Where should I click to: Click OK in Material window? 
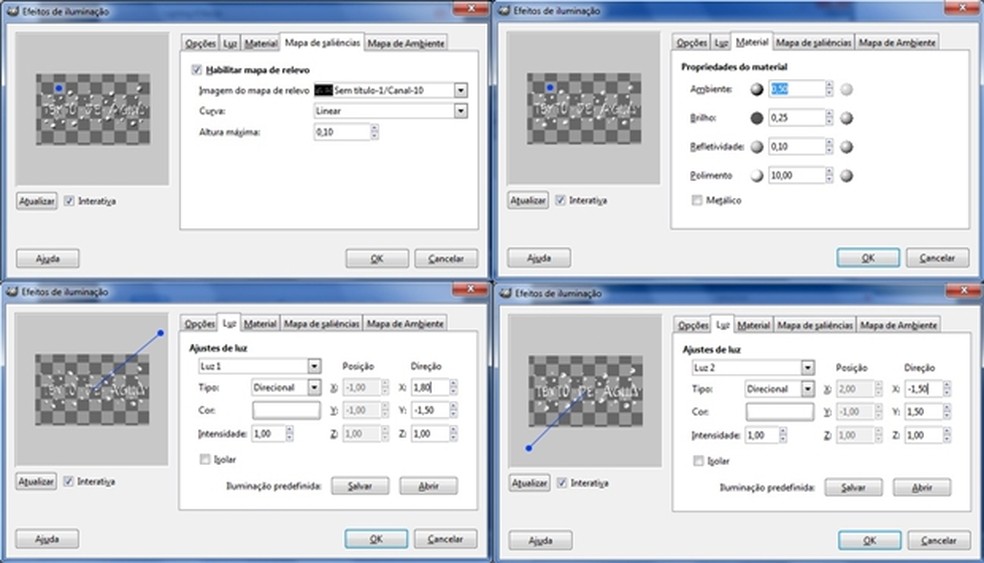[x=868, y=258]
